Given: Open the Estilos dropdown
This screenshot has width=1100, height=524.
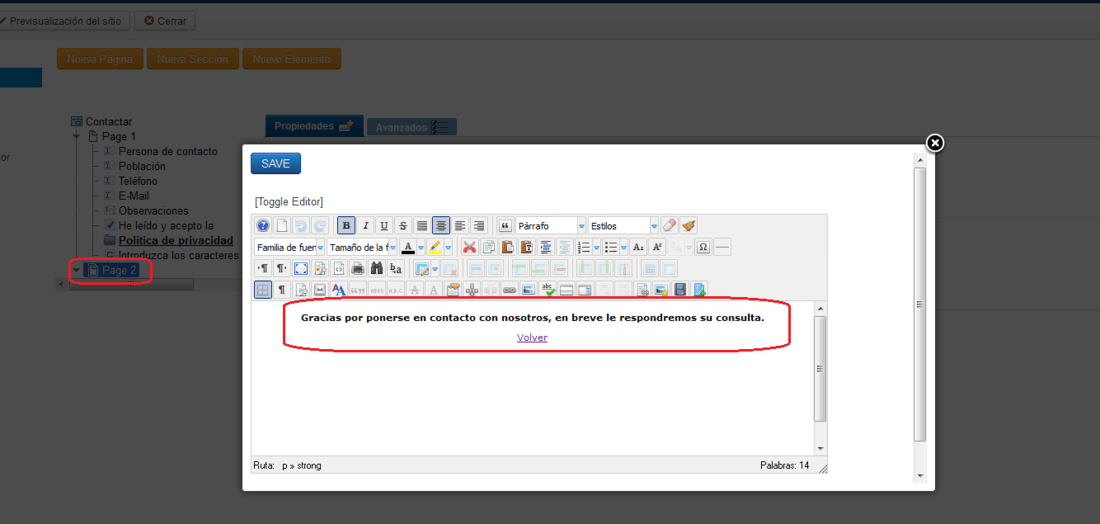Looking at the screenshot, I should pos(623,226).
